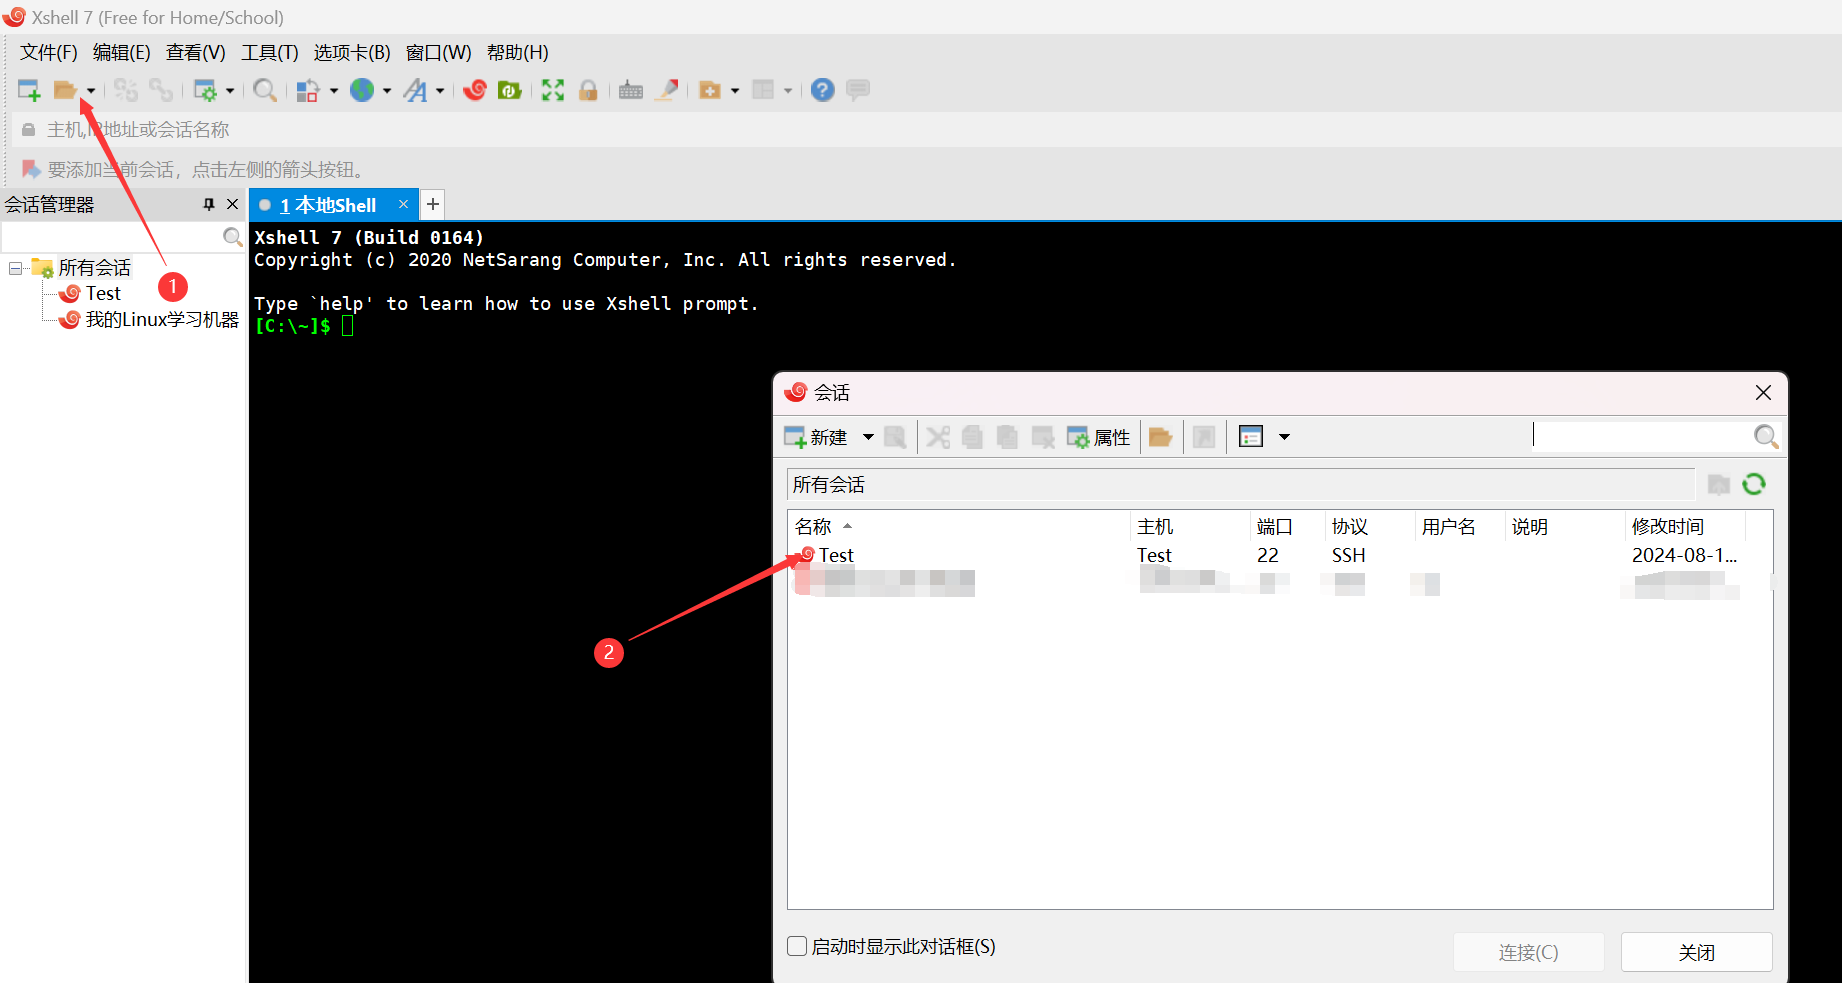The image size is (1842, 983).
Task: Toggle full screen with green arrows icon
Action: pyautogui.click(x=553, y=90)
